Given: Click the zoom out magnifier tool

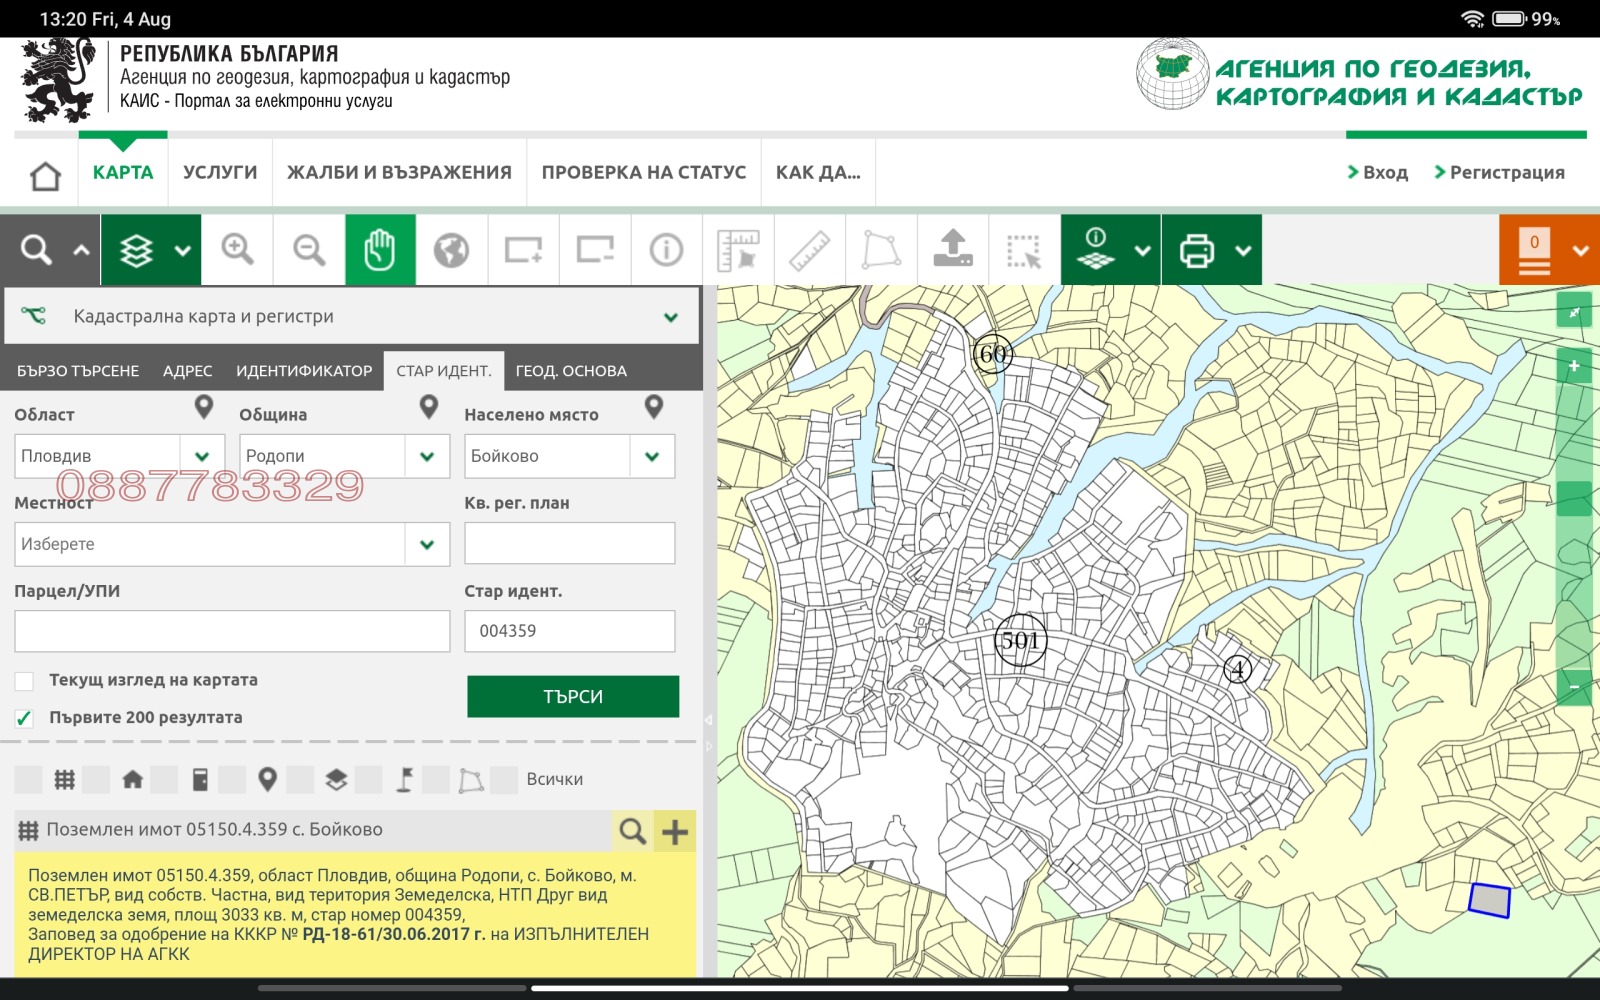Looking at the screenshot, I should pos(309,250).
